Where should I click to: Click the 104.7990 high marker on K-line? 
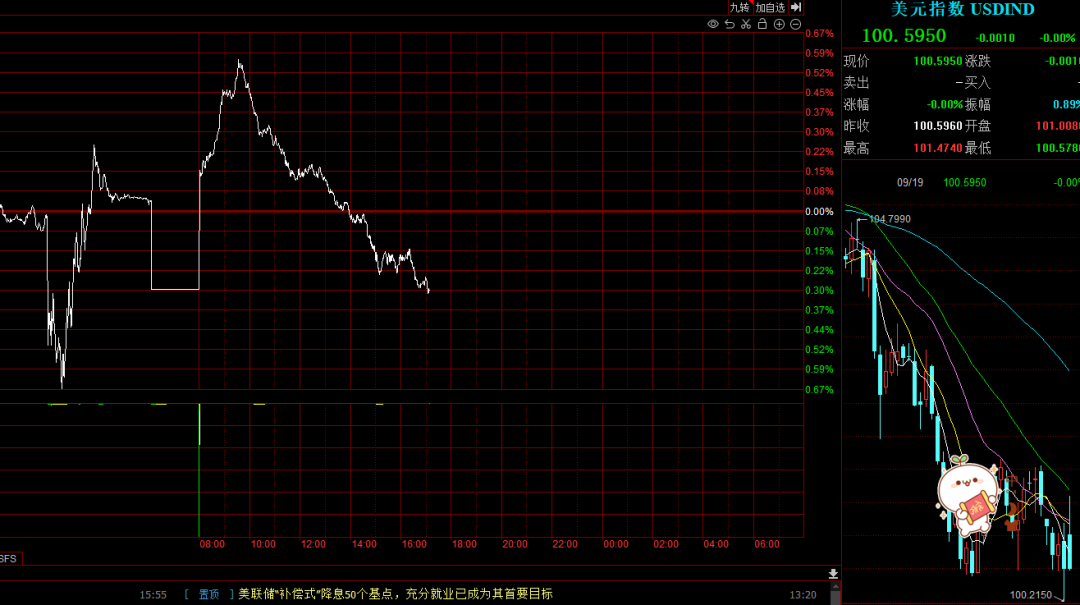(x=889, y=219)
